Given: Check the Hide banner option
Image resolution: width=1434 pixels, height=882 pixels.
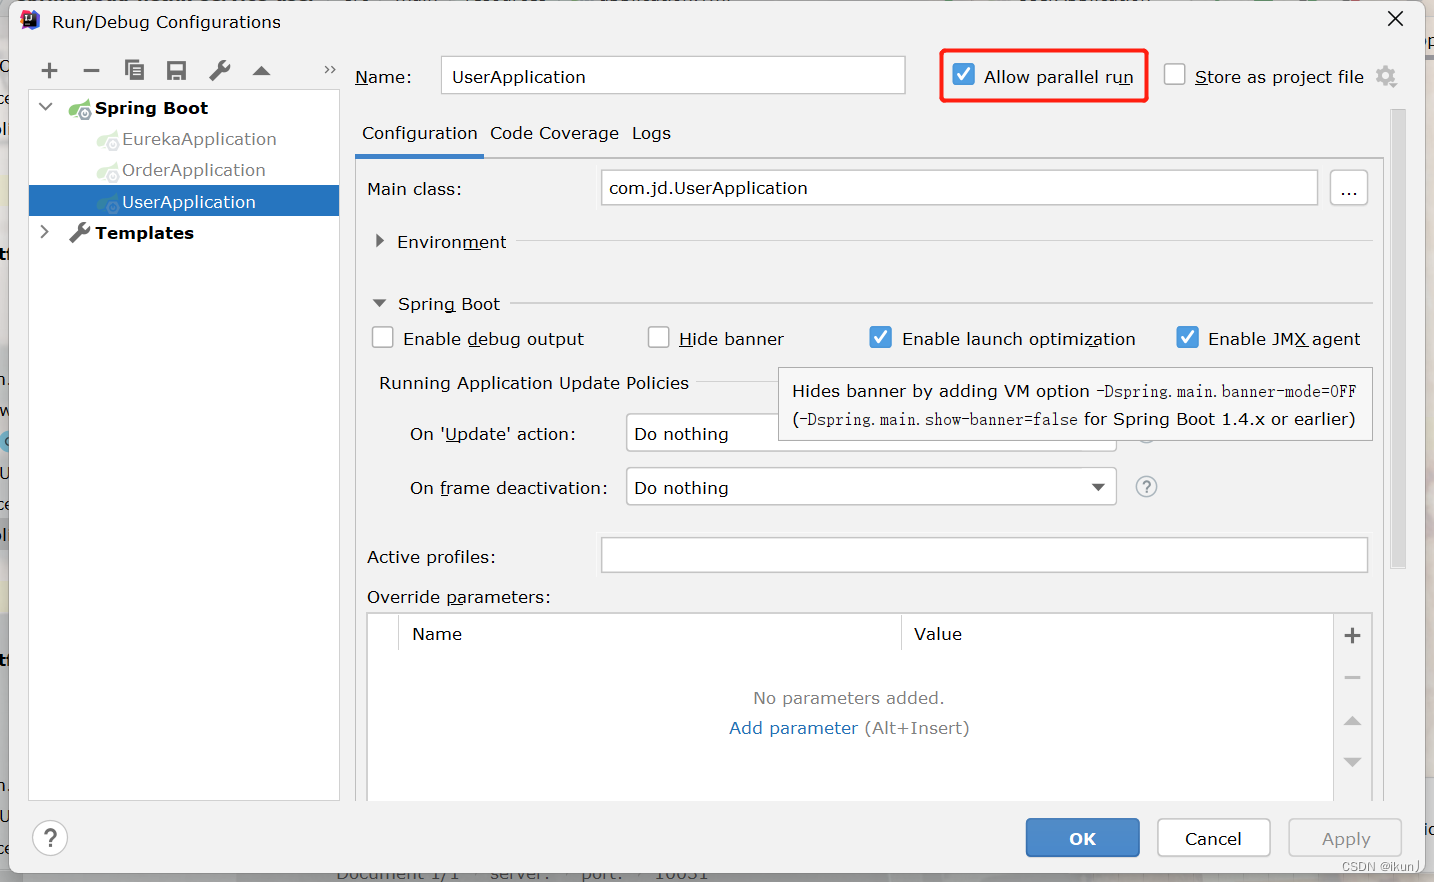Looking at the screenshot, I should point(659,338).
